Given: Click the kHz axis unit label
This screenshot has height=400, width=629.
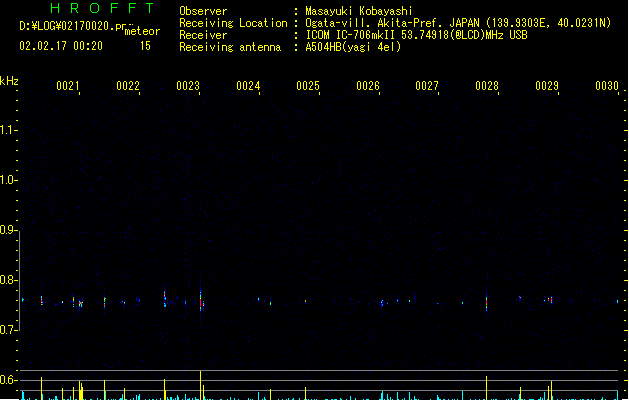Looking at the screenshot, I should click(x=9, y=81).
